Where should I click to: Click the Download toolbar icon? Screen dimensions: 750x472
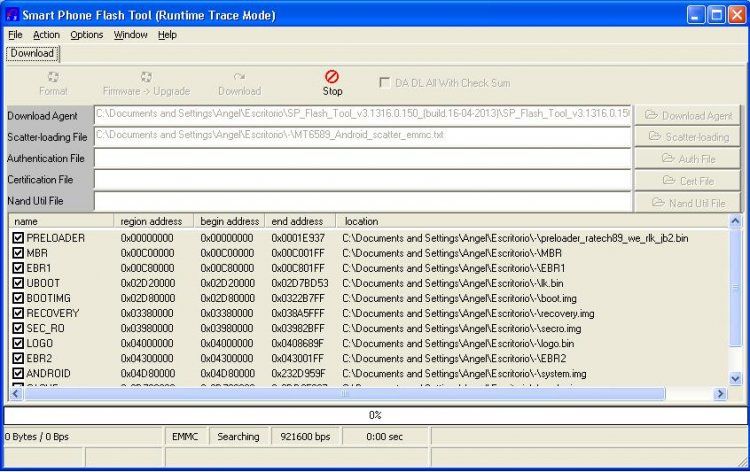click(x=239, y=77)
